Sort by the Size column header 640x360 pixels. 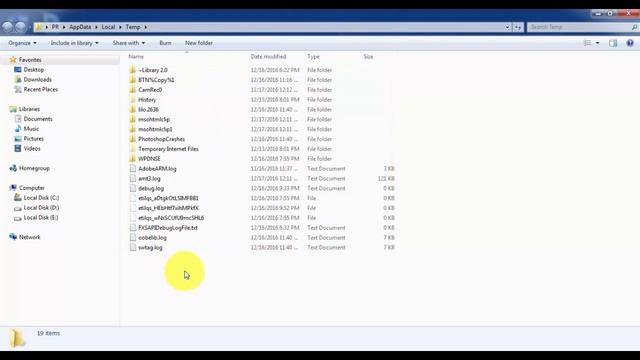pyautogui.click(x=368, y=56)
